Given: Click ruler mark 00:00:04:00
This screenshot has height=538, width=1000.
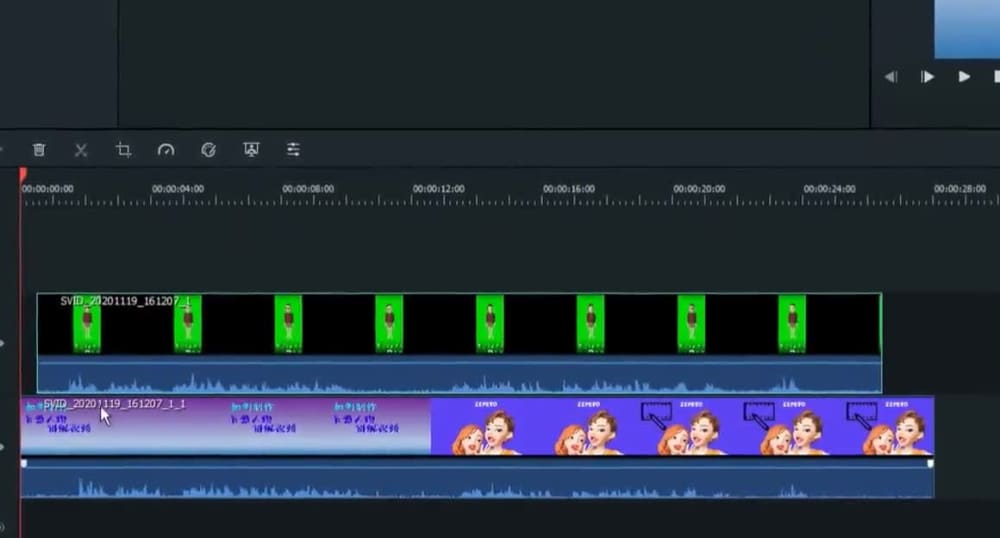Looking at the screenshot, I should (178, 189).
